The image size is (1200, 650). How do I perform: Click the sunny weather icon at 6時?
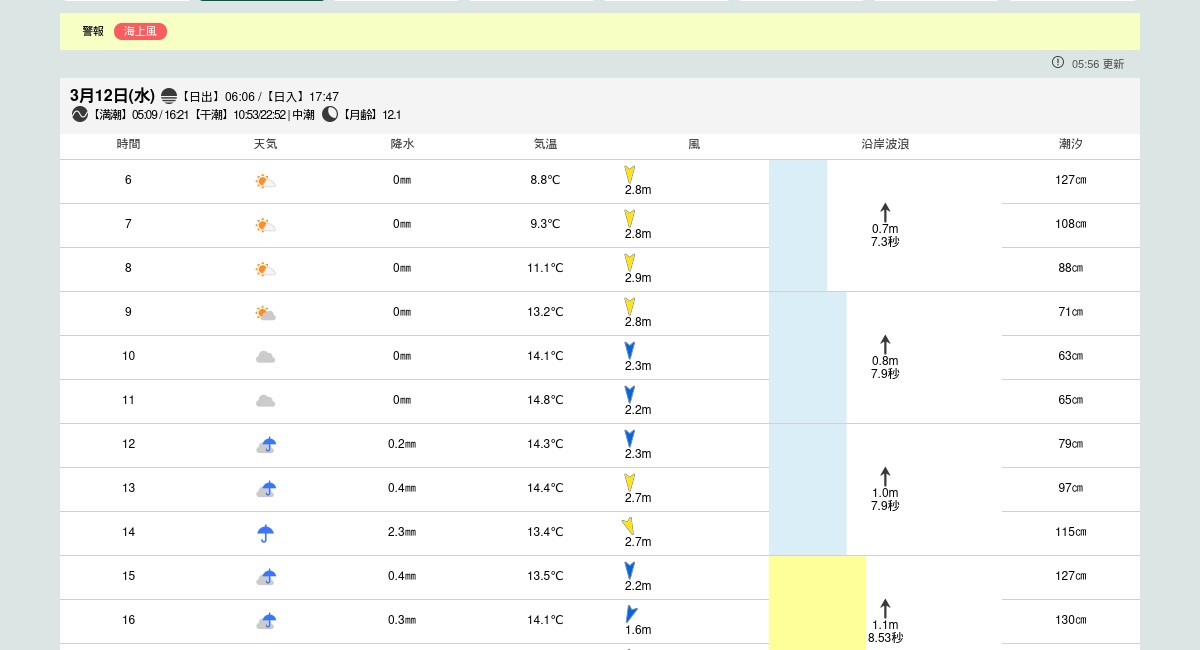[265, 181]
